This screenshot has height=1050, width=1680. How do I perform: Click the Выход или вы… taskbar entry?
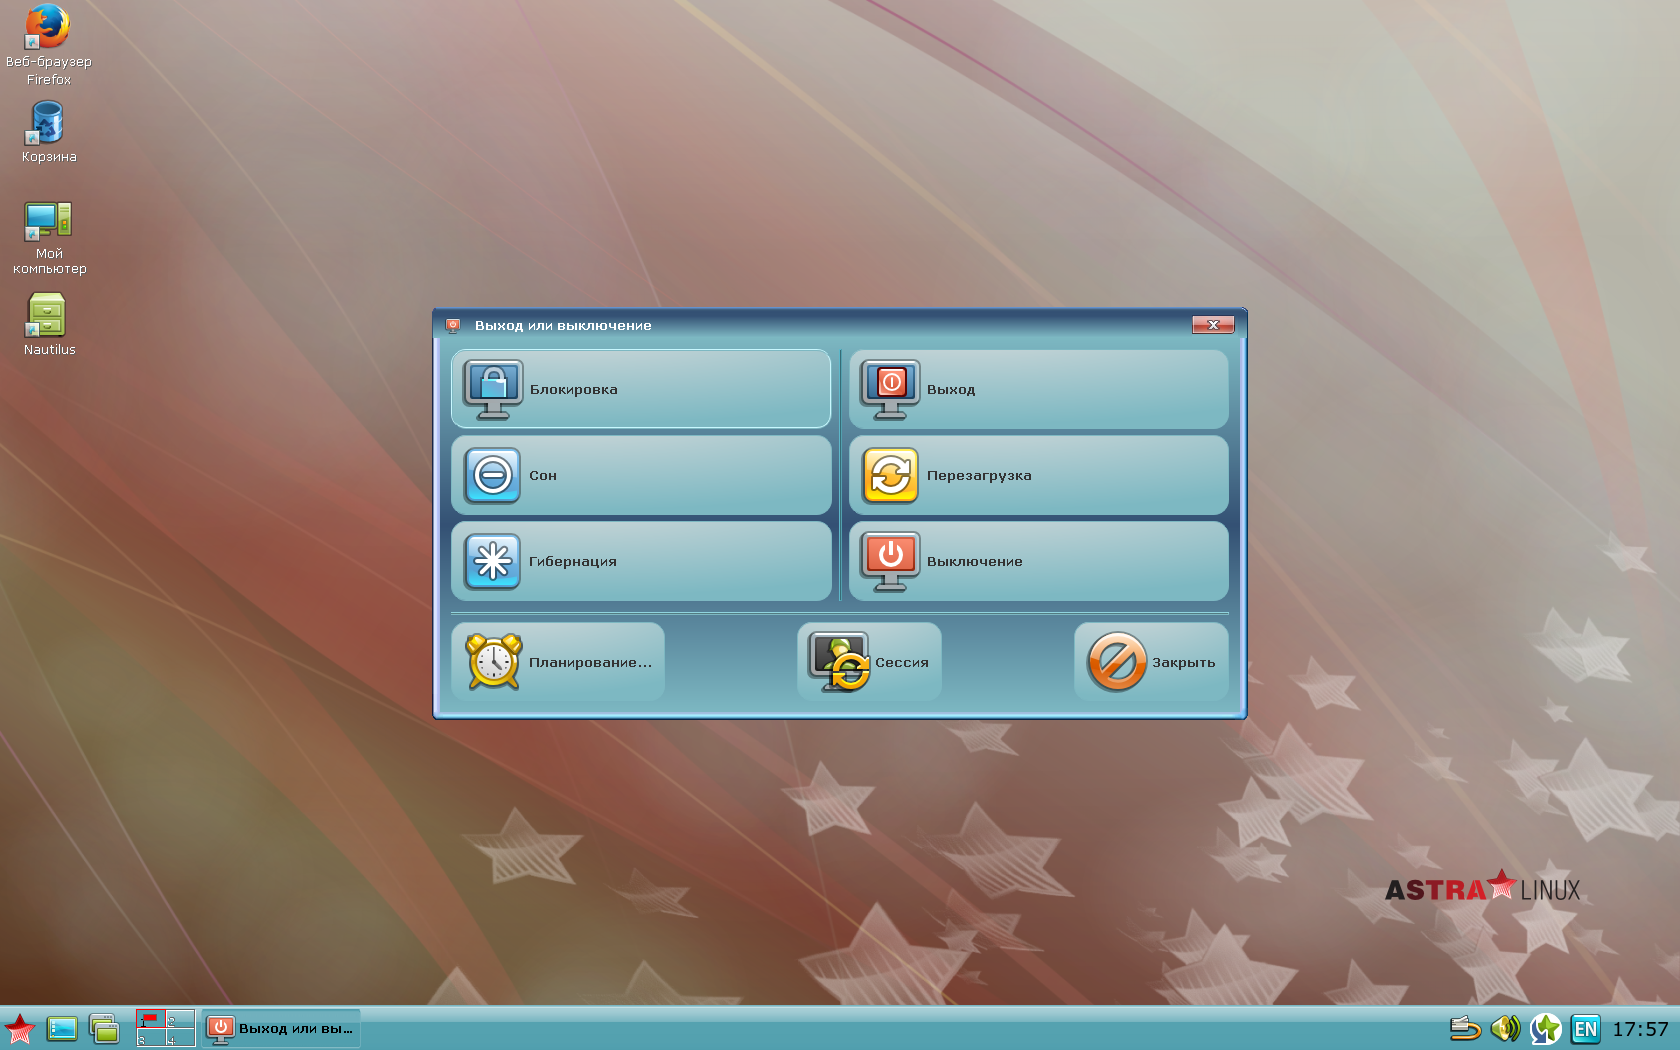pos(281,1028)
